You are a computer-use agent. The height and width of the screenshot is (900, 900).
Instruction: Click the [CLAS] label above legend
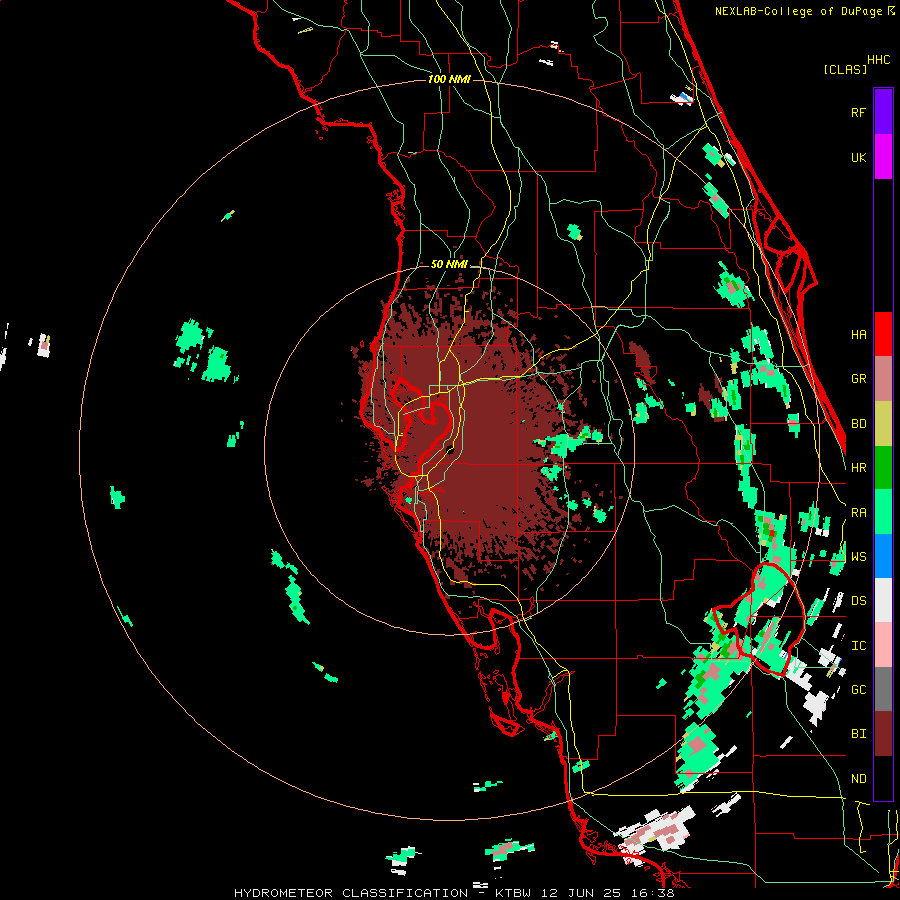(x=845, y=70)
